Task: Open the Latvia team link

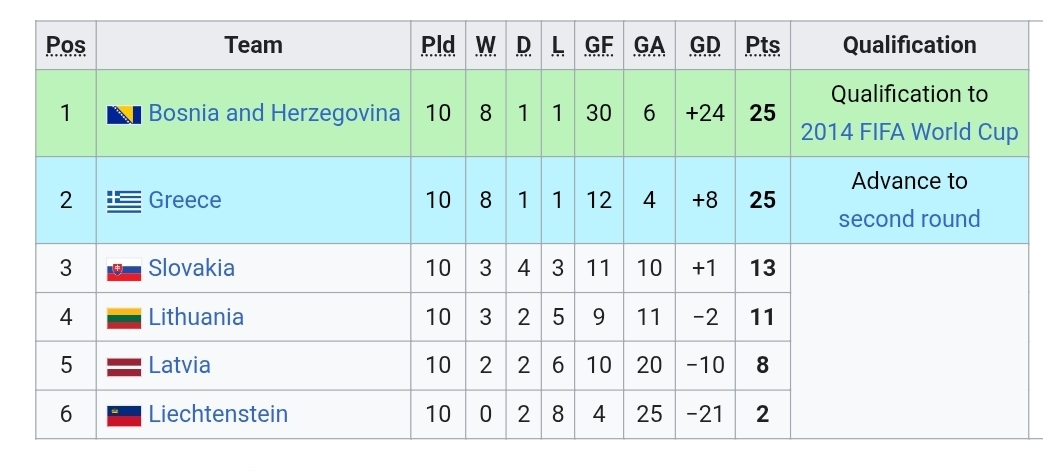Action: [x=179, y=365]
